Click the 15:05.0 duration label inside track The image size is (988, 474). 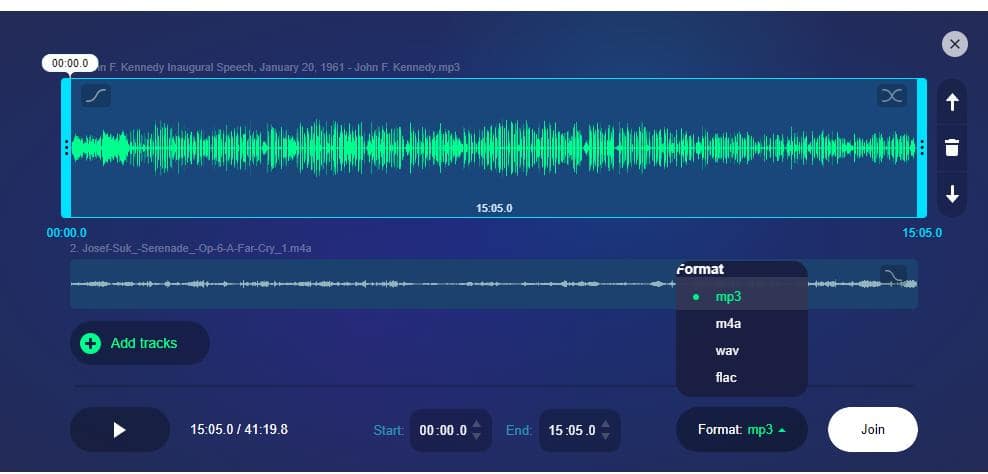494,208
